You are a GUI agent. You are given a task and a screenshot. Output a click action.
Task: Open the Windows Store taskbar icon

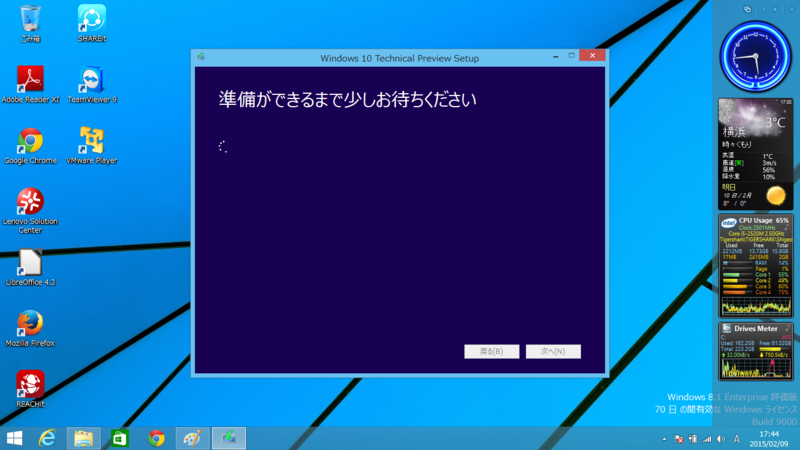[120, 438]
